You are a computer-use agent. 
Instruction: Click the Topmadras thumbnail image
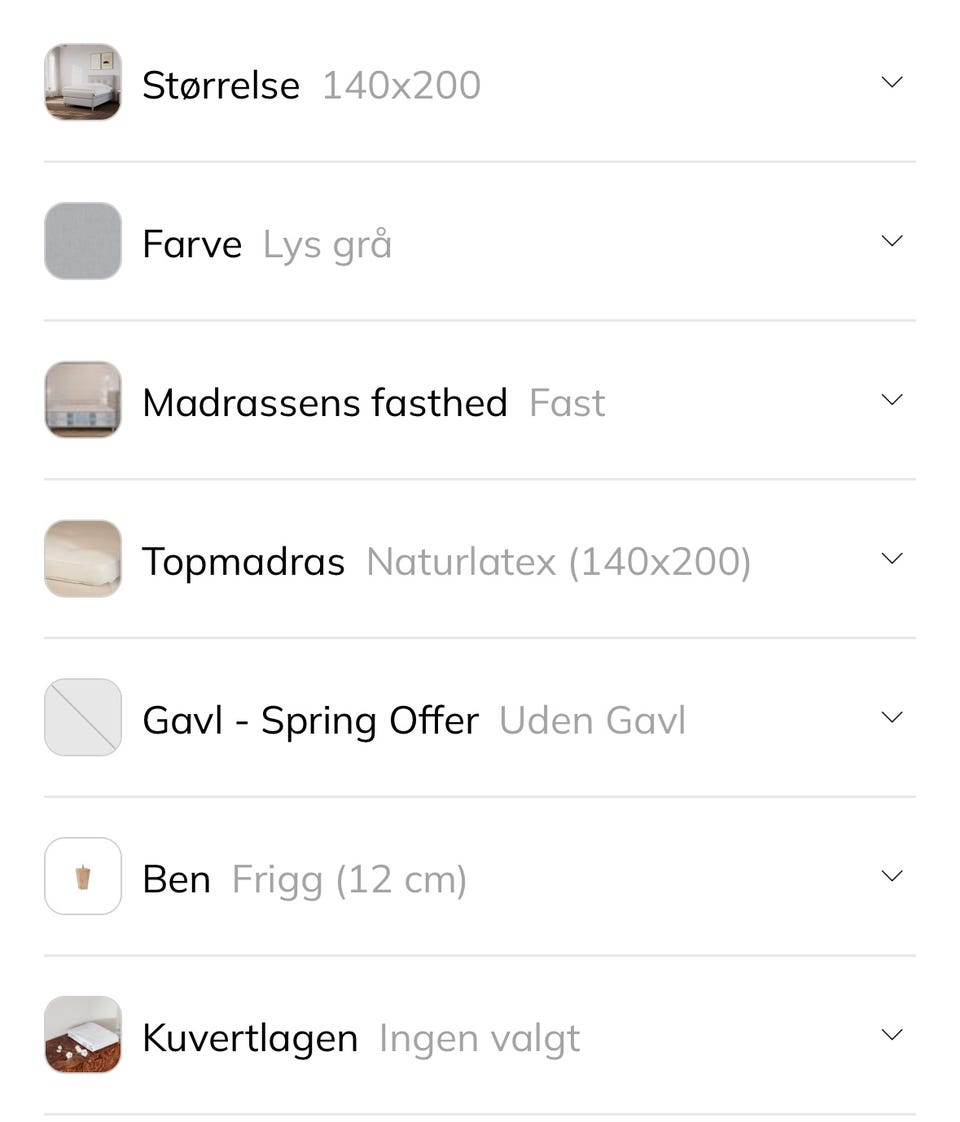(x=83, y=559)
